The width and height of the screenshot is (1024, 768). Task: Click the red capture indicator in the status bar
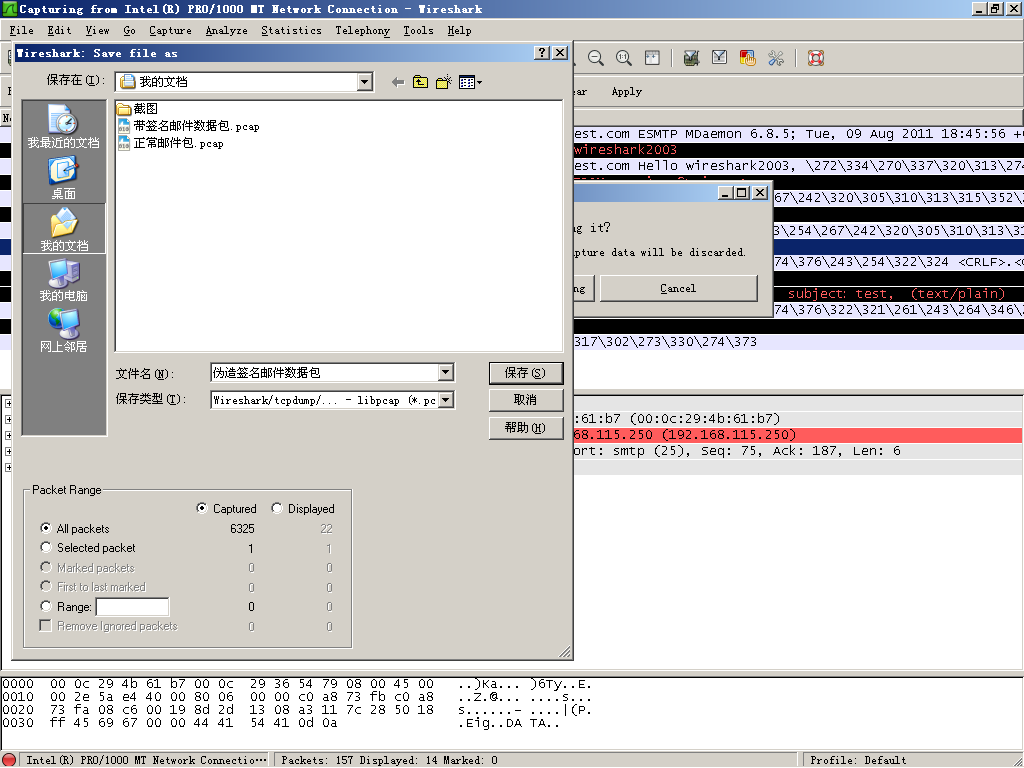coord(9,760)
